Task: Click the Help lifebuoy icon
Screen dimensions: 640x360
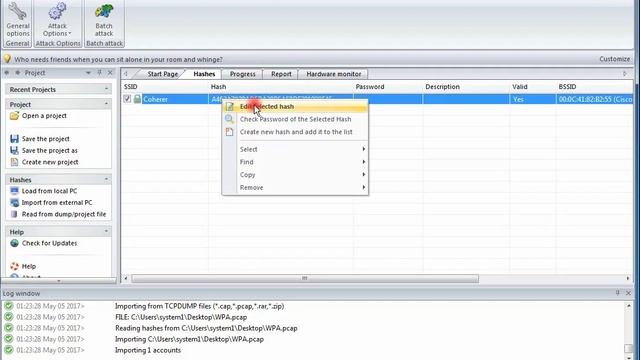Action: 14,266
